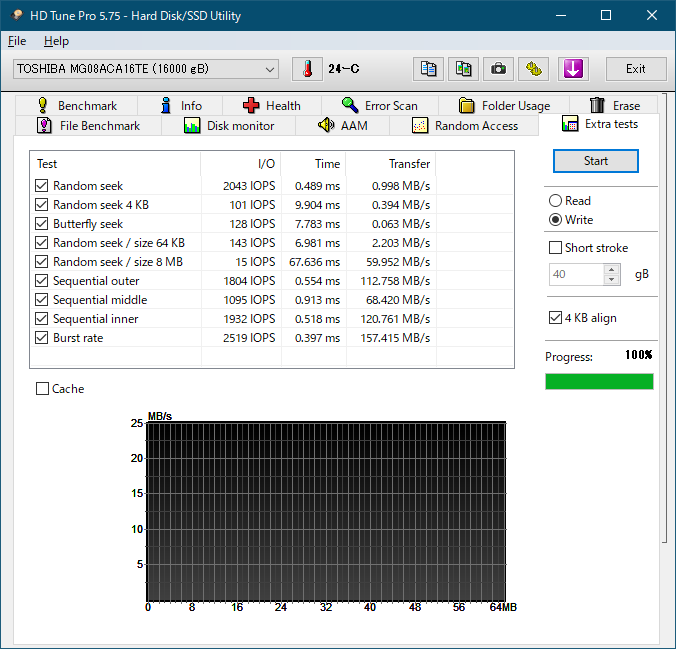Switch to the Disk monitor tab
Screen dimensions: 676x649
pyautogui.click(x=228, y=126)
